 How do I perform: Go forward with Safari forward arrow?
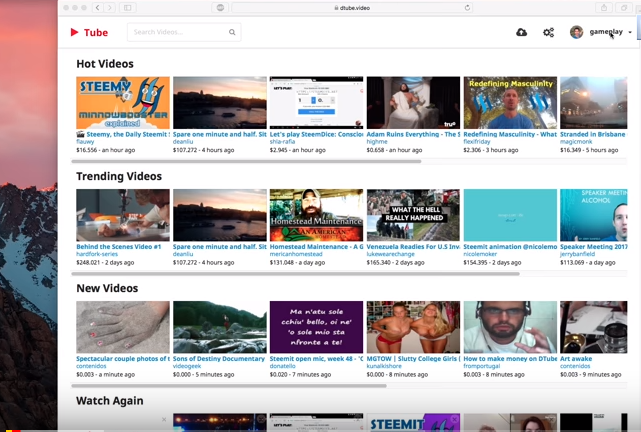109,7
